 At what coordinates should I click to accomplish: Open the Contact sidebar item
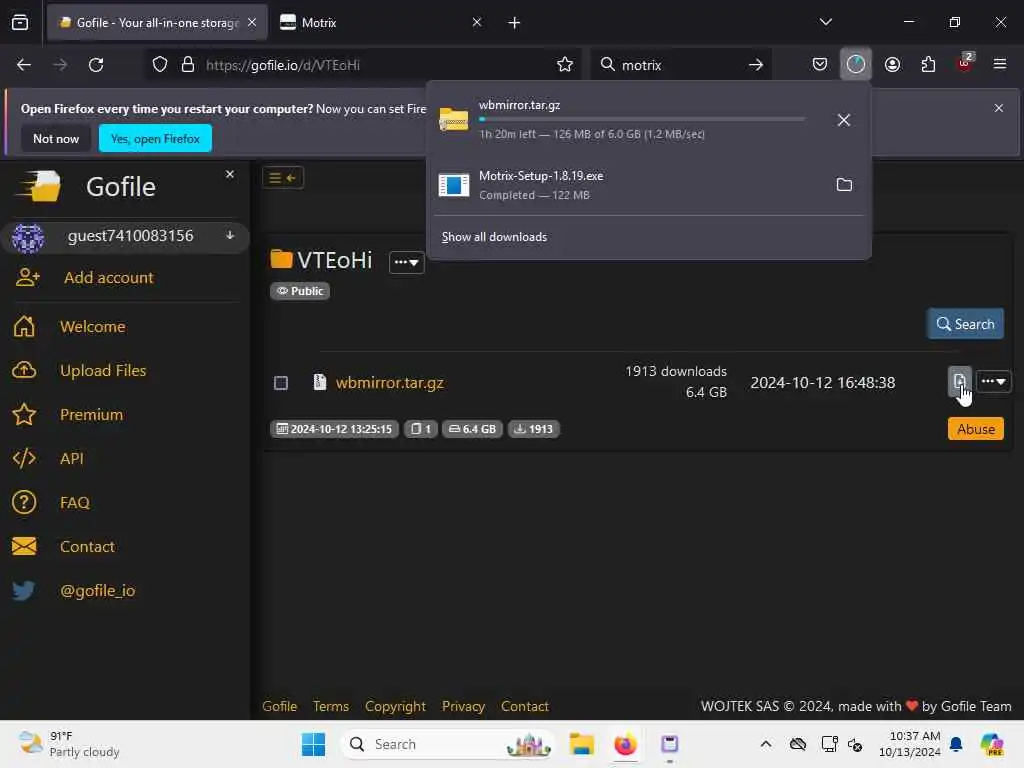pyautogui.click(x=87, y=547)
